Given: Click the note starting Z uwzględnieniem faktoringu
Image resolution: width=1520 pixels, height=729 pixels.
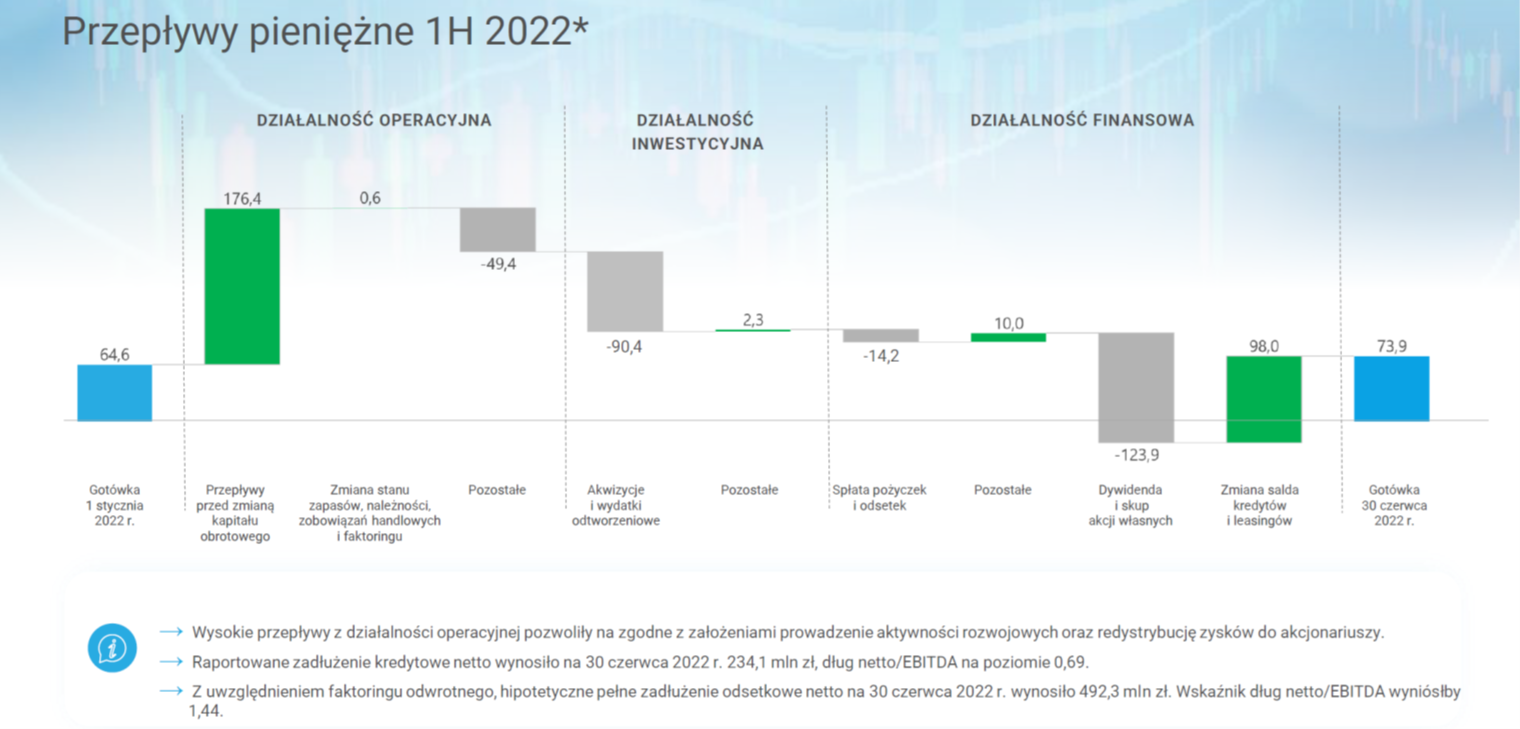Looking at the screenshot, I should pos(826,701).
